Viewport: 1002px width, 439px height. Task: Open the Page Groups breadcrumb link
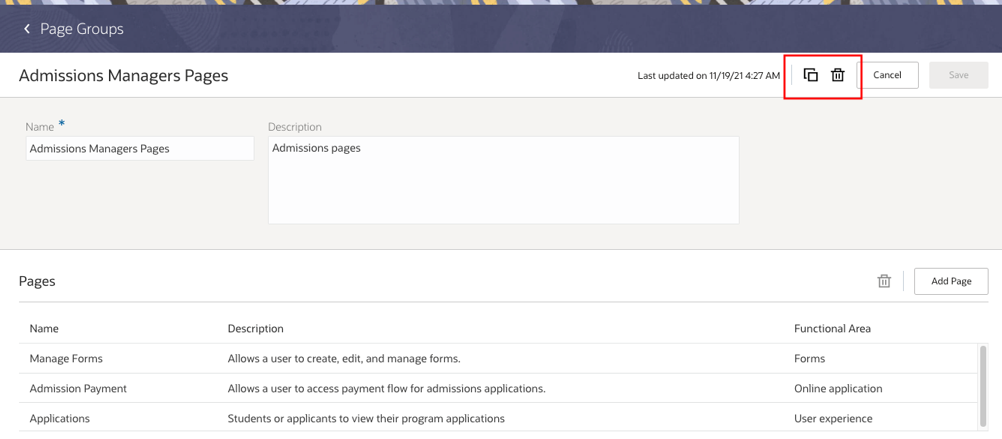click(x=82, y=29)
